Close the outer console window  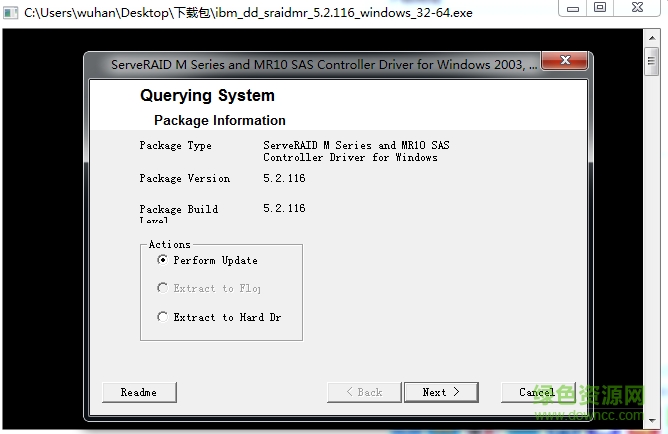[637, 8]
